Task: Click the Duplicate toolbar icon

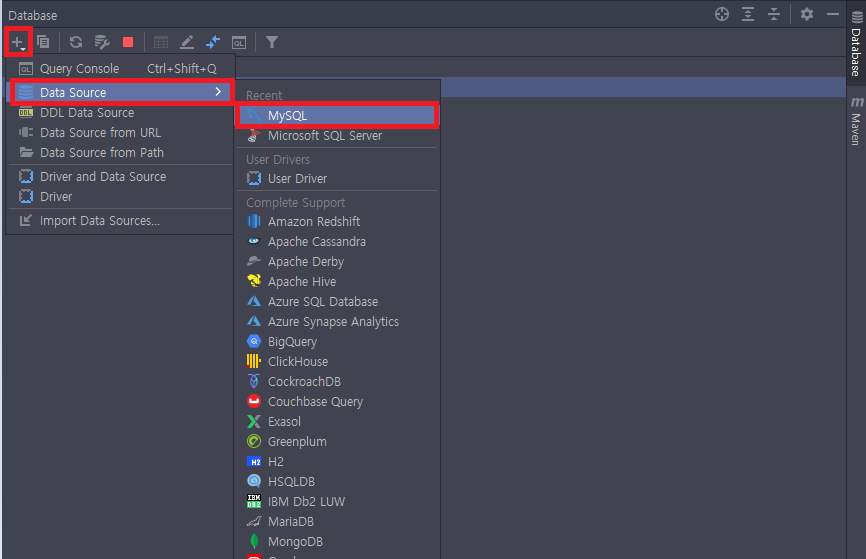Action: click(x=43, y=42)
